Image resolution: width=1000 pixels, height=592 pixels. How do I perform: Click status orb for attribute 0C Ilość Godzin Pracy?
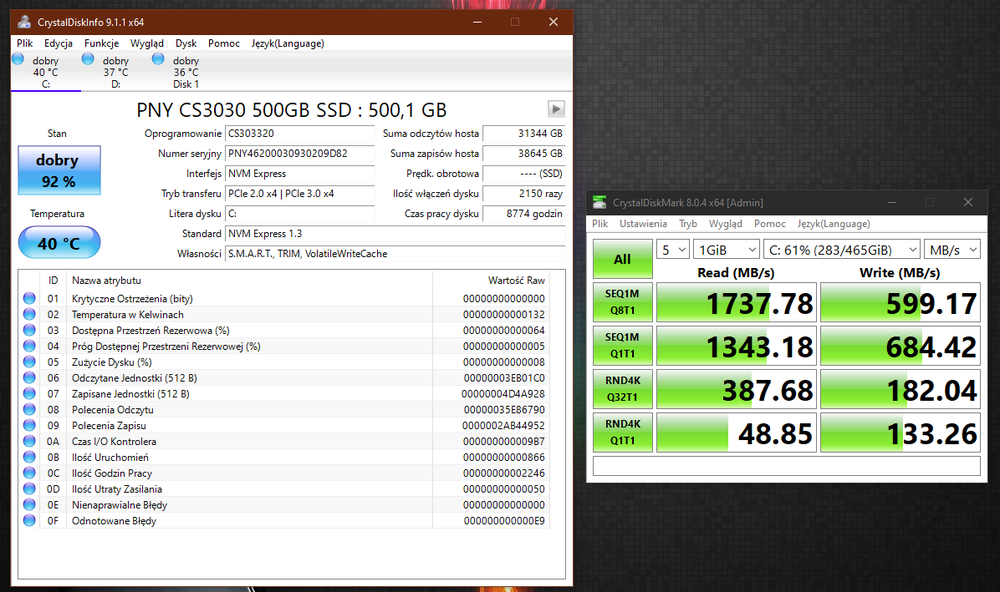[x=29, y=473]
